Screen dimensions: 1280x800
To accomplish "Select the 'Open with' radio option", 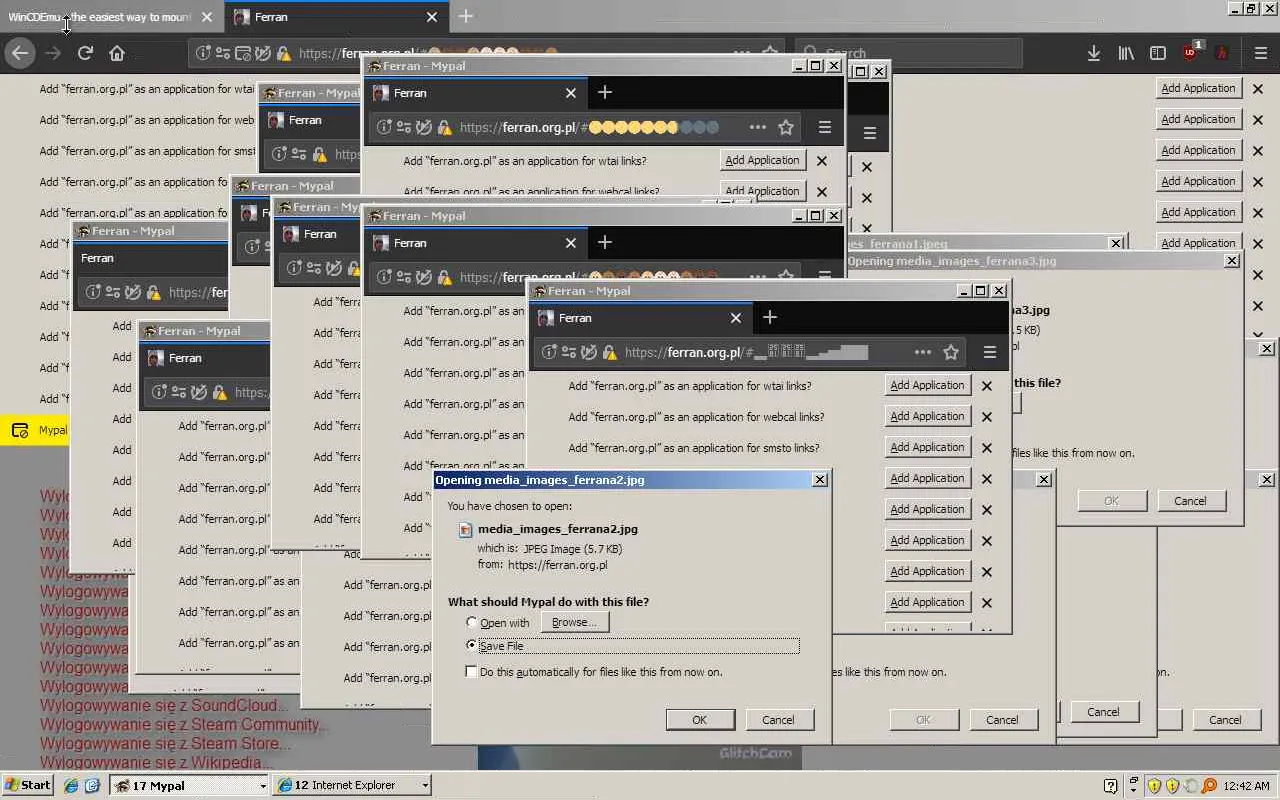I will click(x=472, y=623).
